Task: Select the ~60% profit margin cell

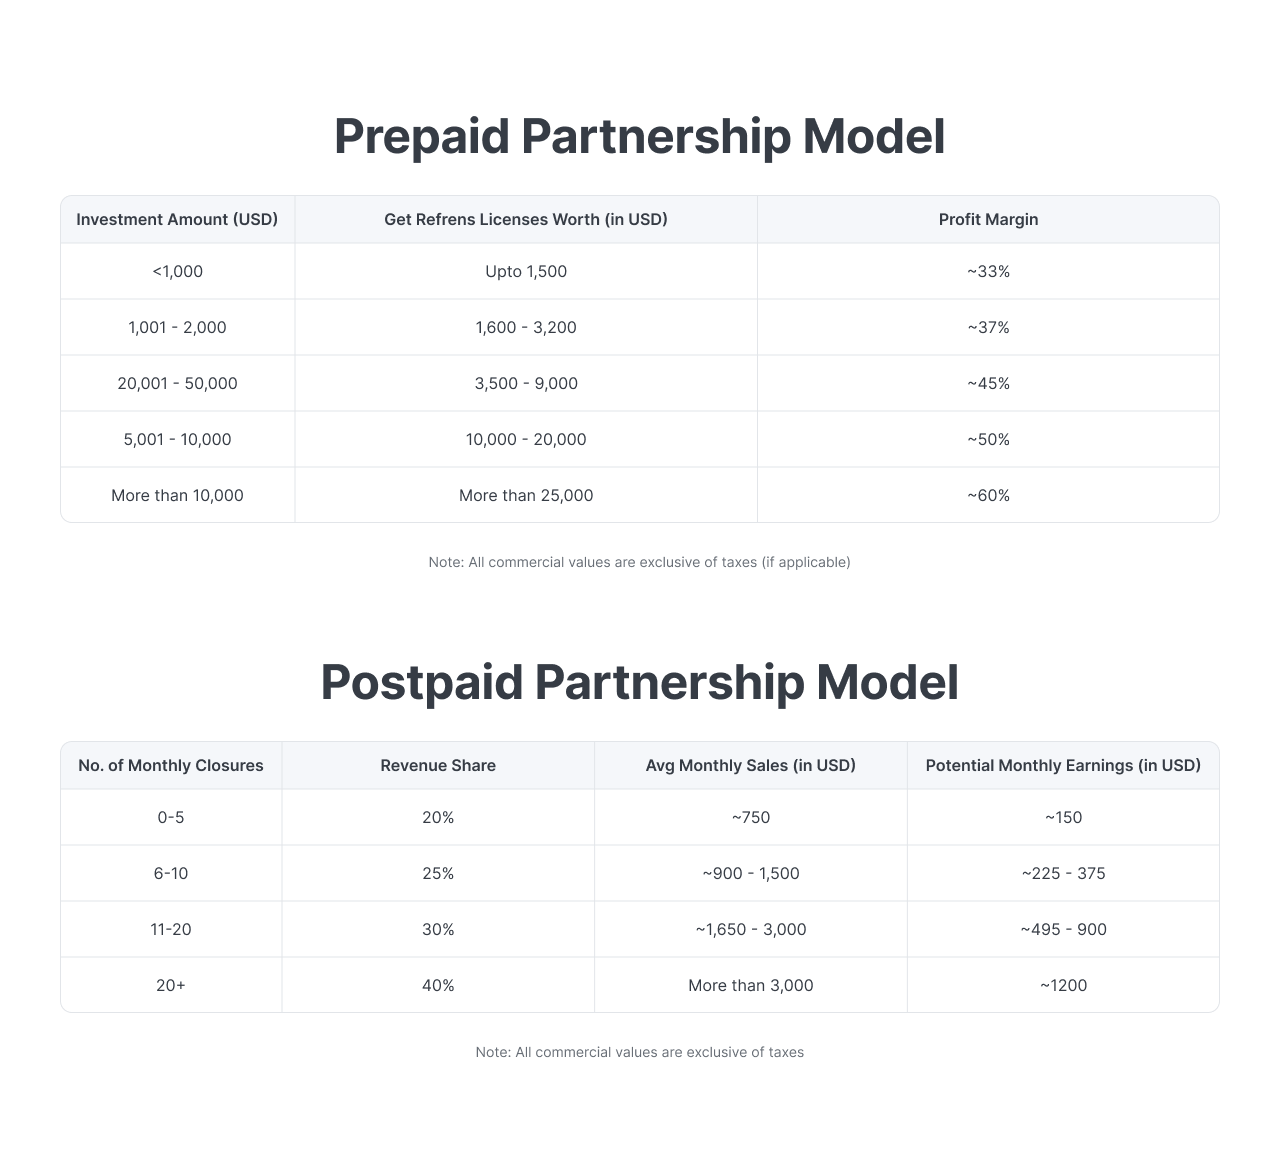Action: click(x=988, y=495)
